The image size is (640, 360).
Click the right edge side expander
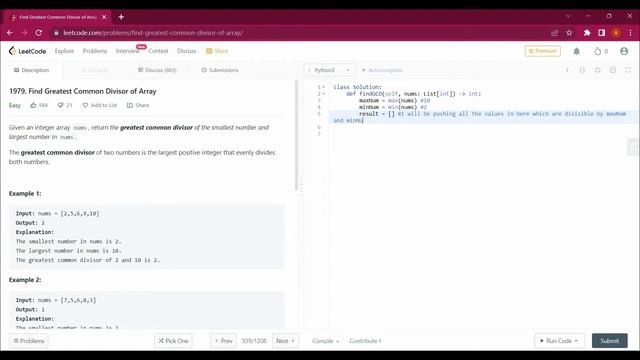[633, 147]
